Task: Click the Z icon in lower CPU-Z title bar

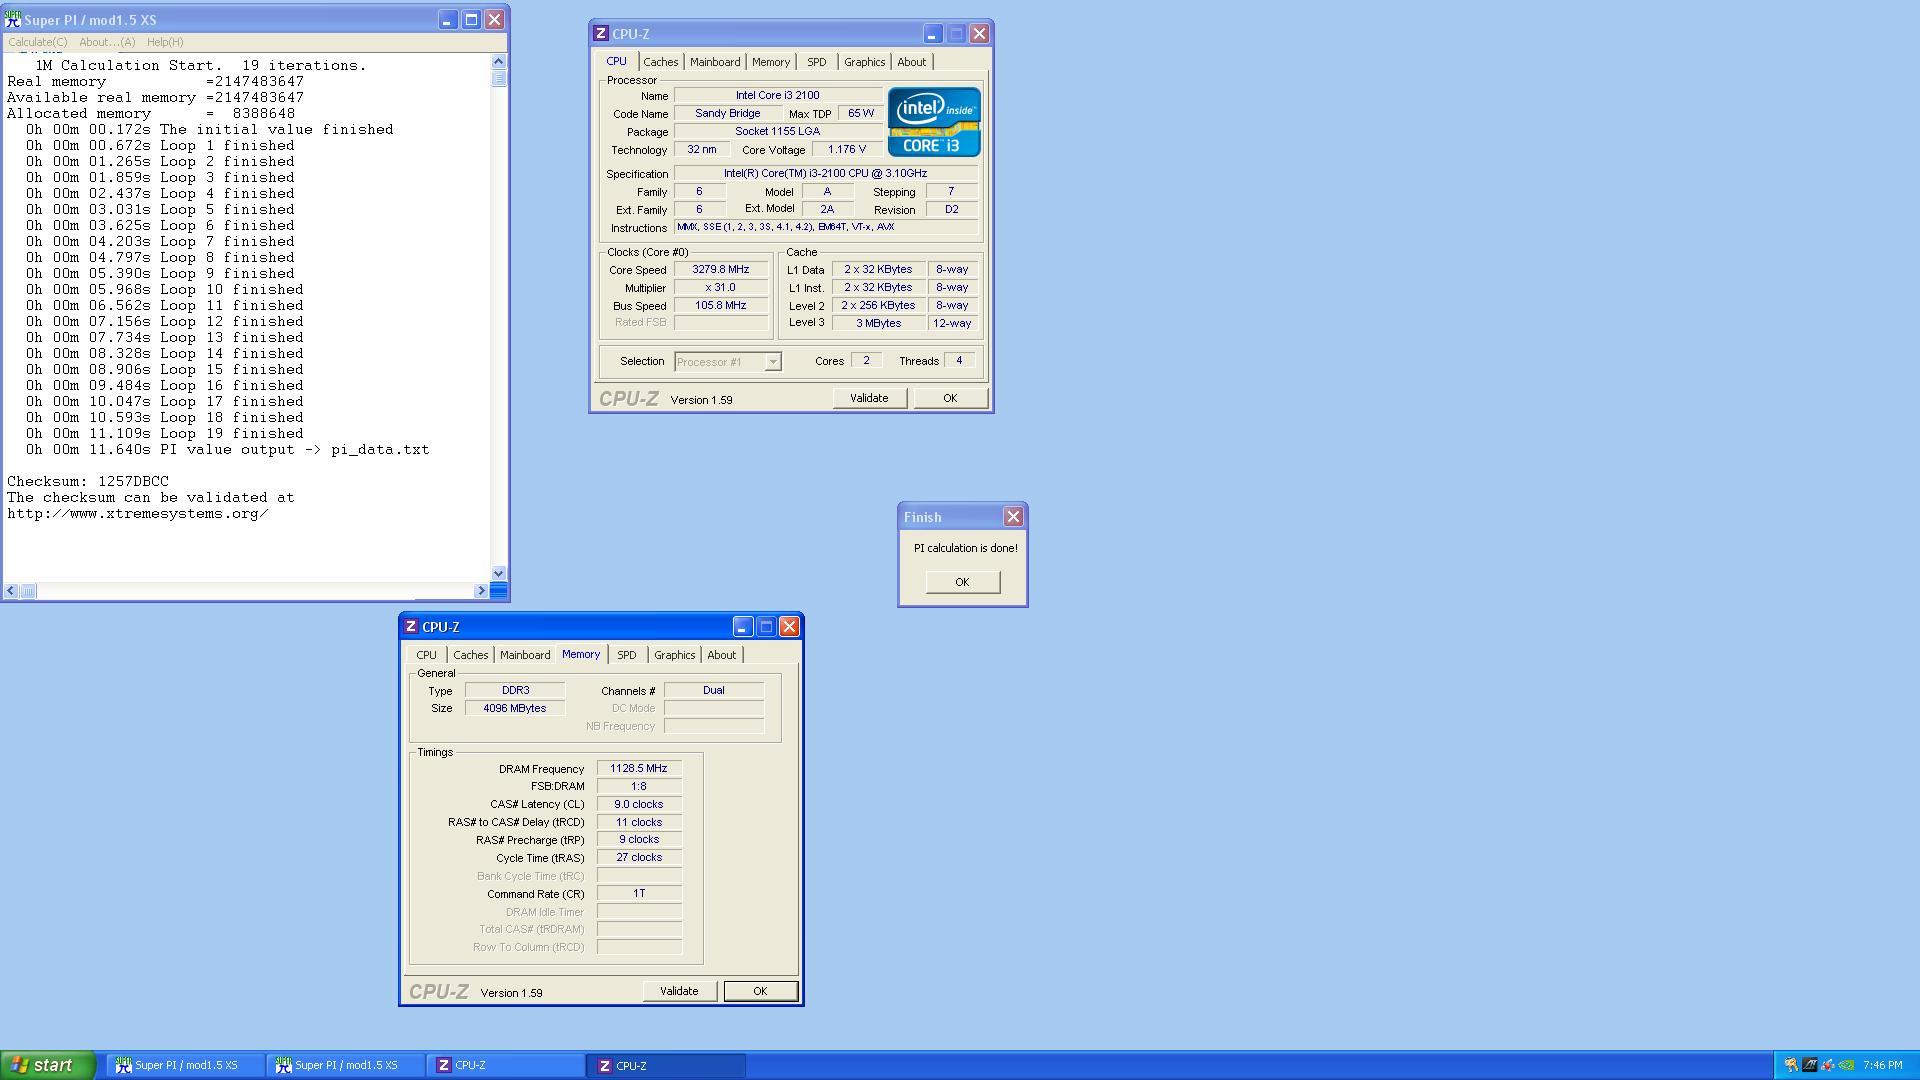Action: (411, 626)
